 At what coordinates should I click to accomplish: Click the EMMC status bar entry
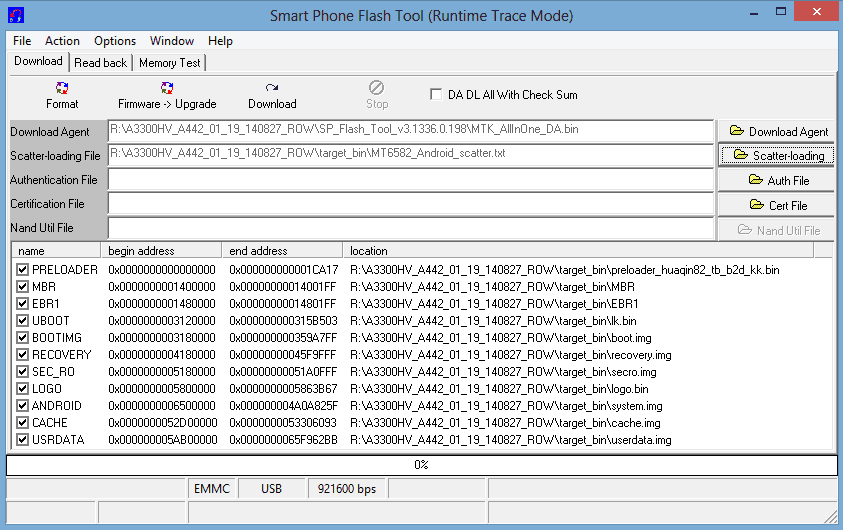(212, 489)
